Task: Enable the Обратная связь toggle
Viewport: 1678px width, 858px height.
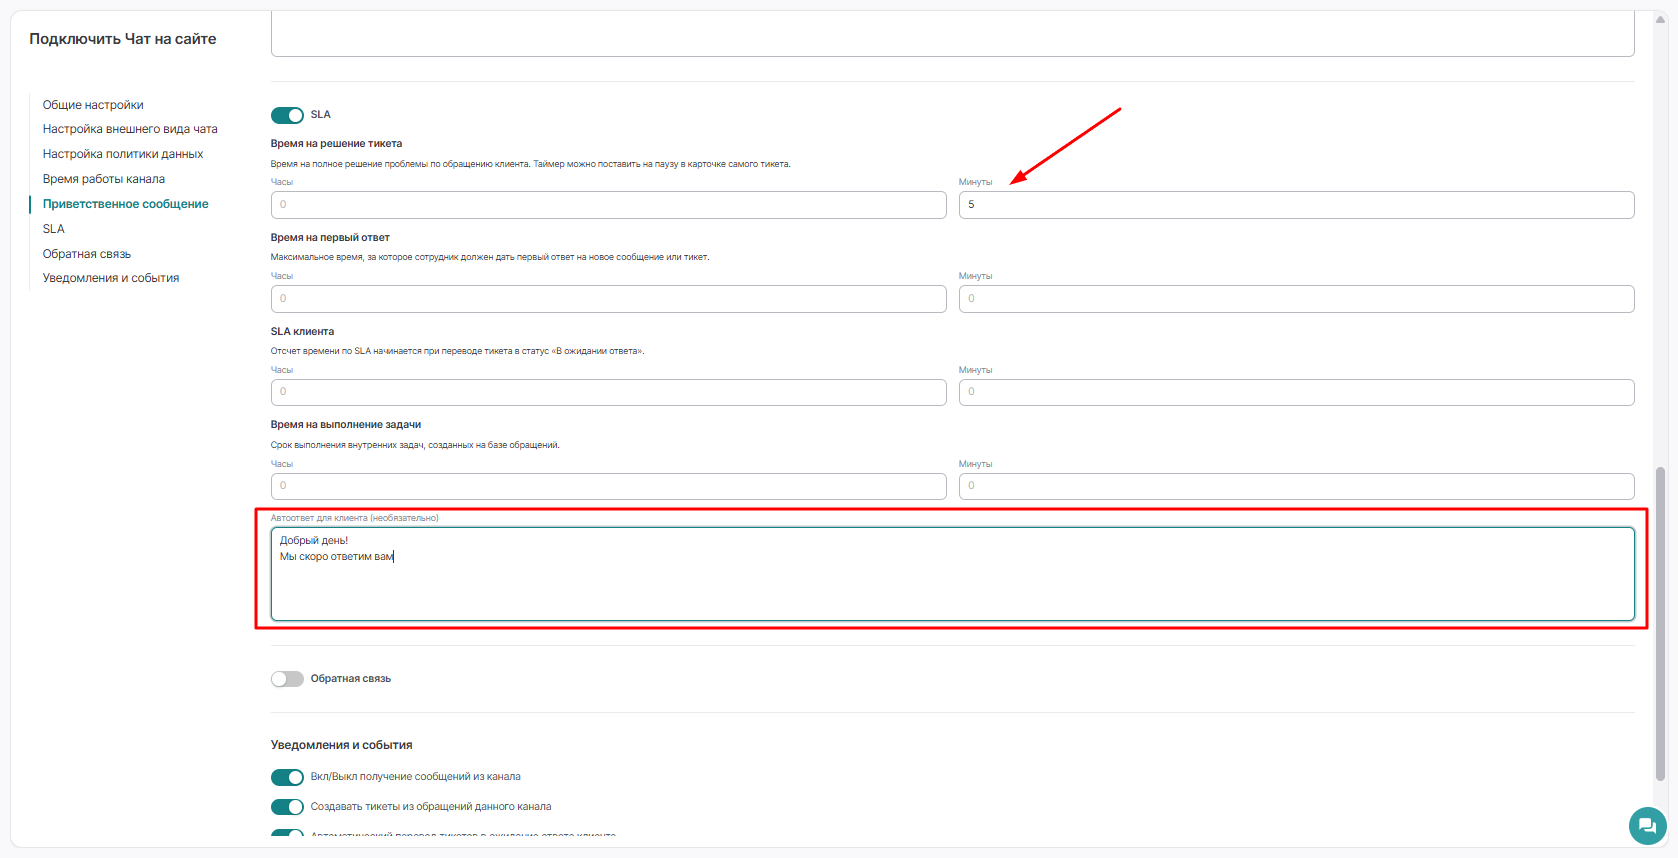Action: point(287,679)
